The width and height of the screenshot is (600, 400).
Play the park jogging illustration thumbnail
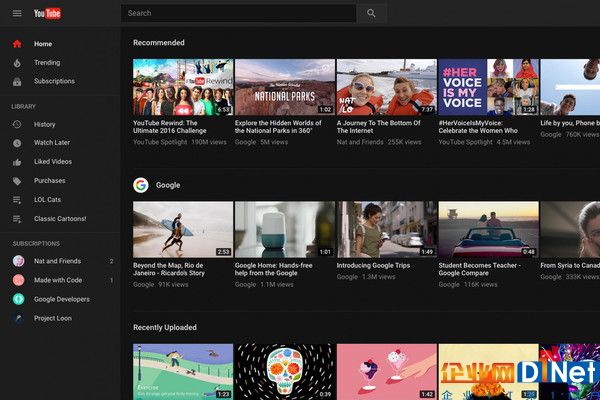[x=183, y=372]
